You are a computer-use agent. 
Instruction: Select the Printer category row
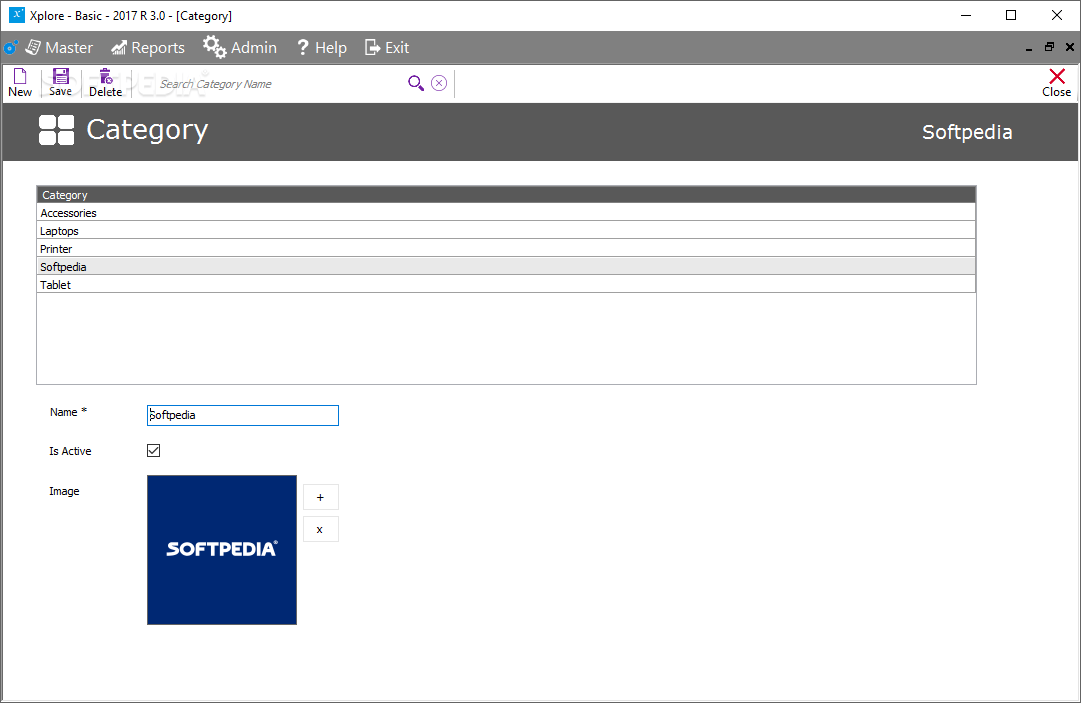(x=506, y=249)
